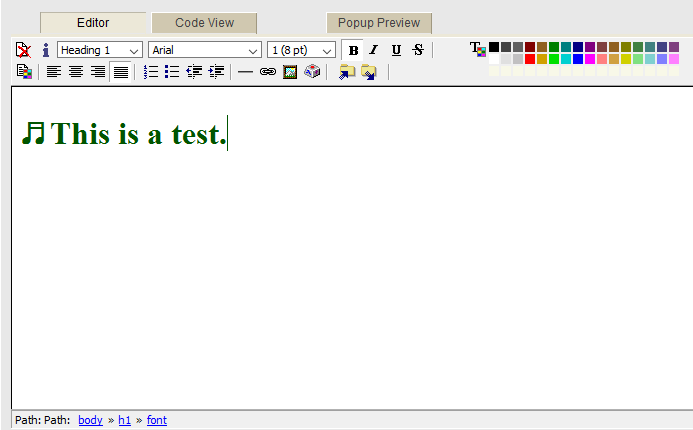Click the "This is a test." heading text
The image size is (693, 430).
tap(138, 133)
